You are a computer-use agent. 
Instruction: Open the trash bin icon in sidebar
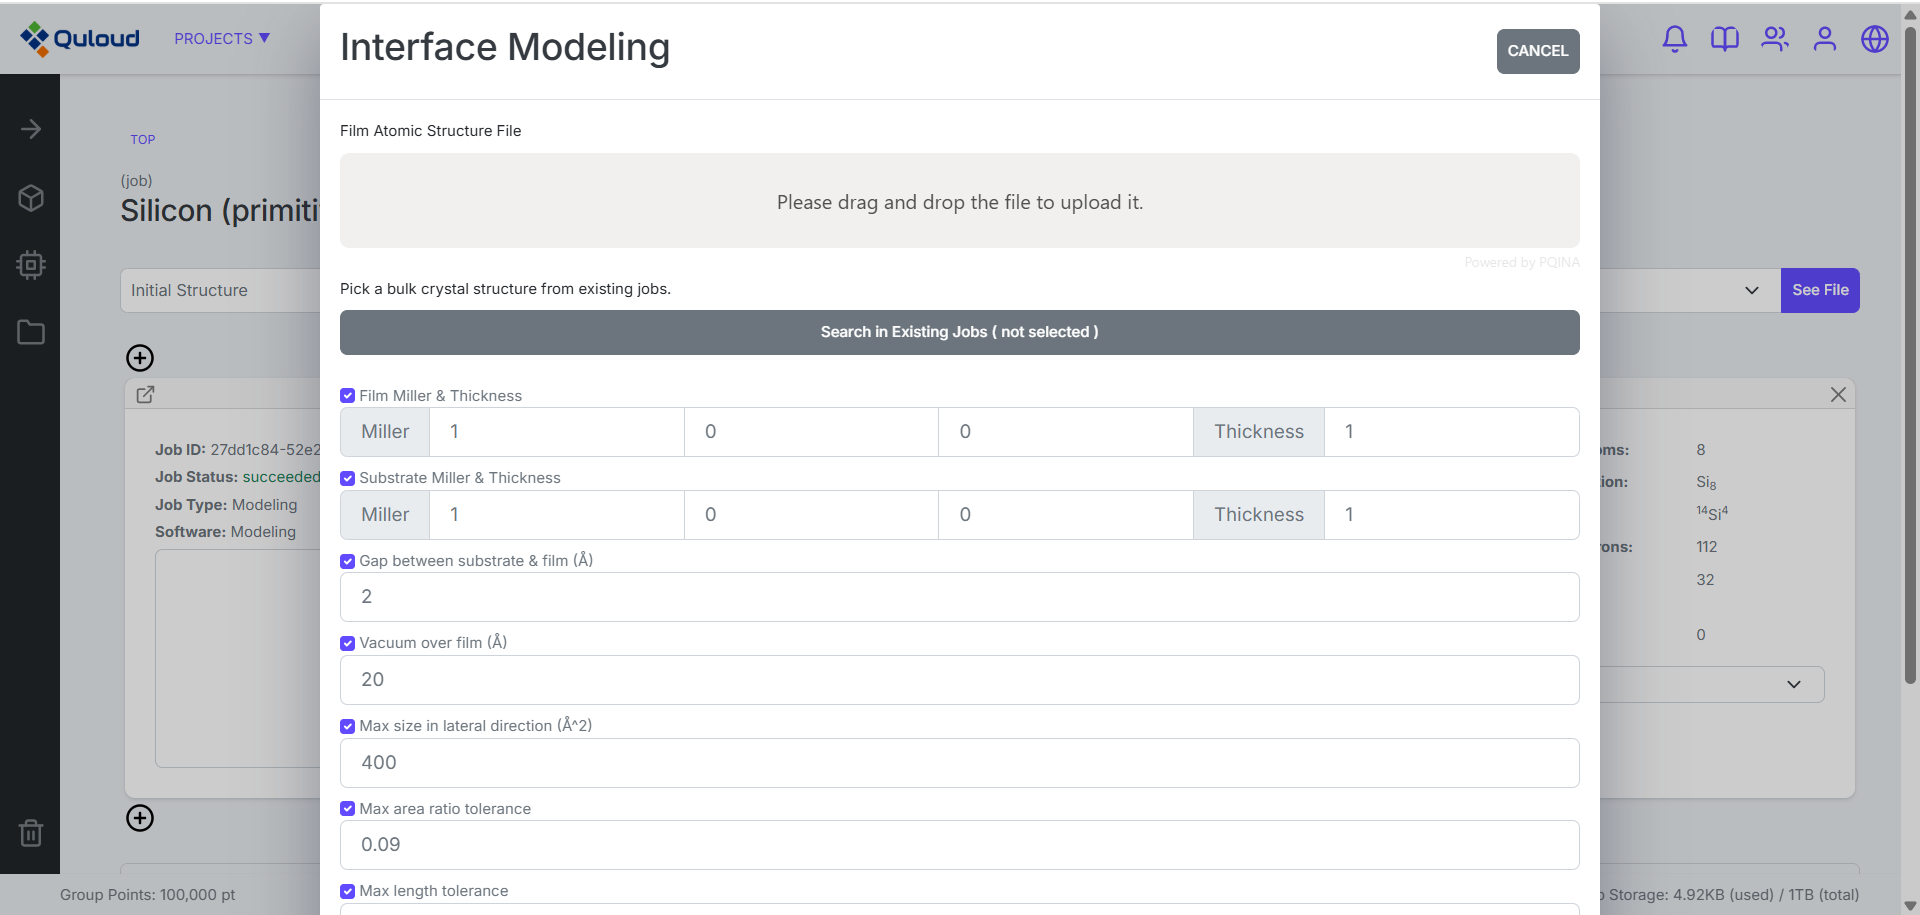click(31, 832)
